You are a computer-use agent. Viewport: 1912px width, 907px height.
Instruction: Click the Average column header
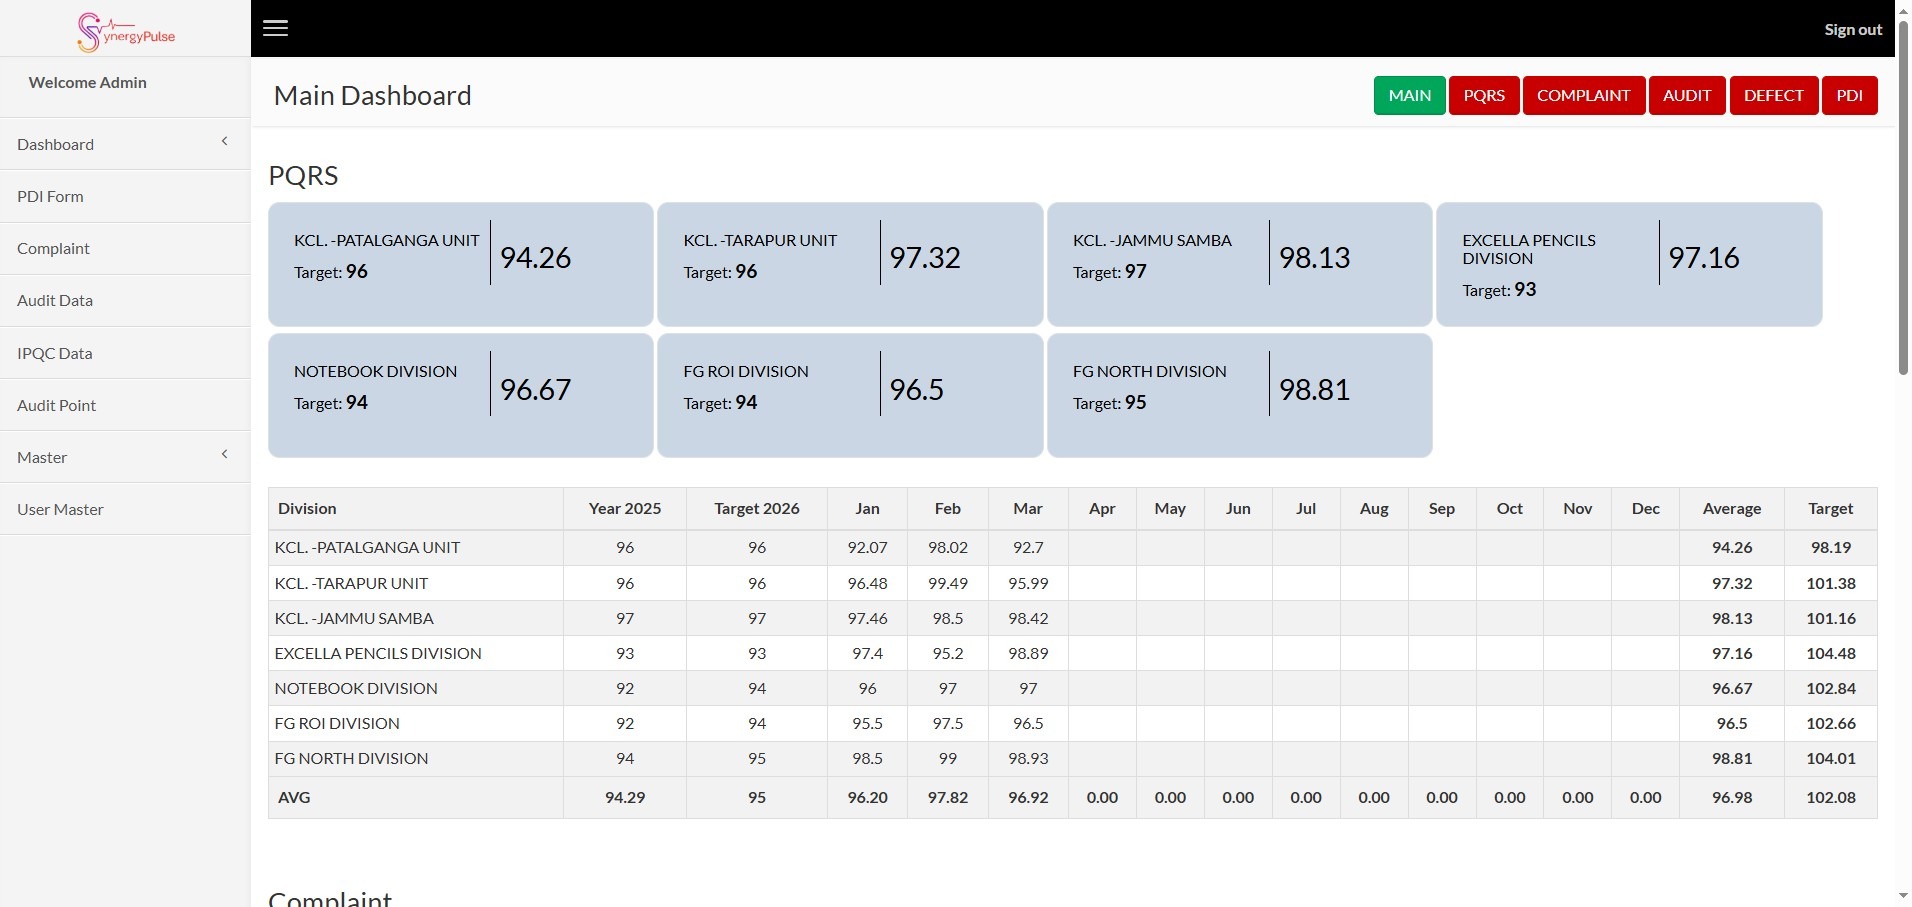1732,508
